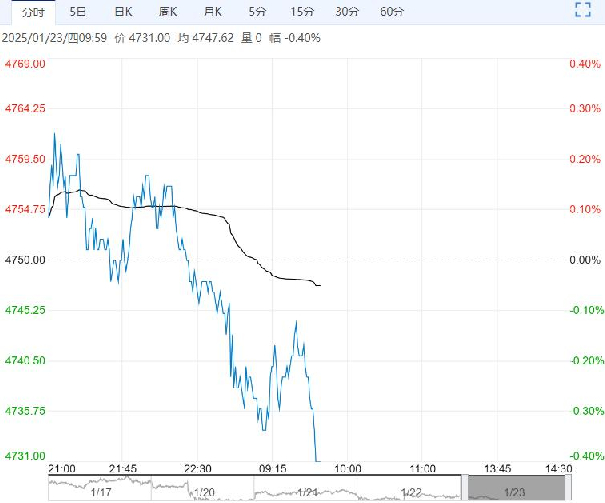605x503 pixels.
Task: Show the 月K monthly candlestick chart
Action: [x=213, y=12]
